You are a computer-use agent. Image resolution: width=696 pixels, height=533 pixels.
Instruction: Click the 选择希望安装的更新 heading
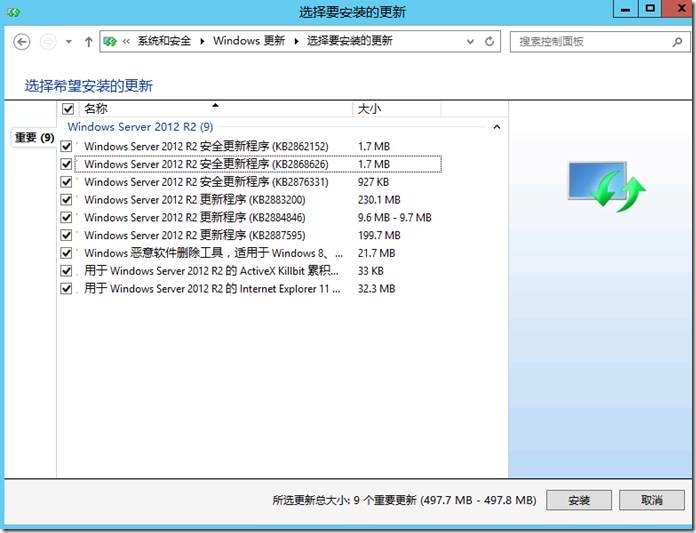click(x=89, y=86)
